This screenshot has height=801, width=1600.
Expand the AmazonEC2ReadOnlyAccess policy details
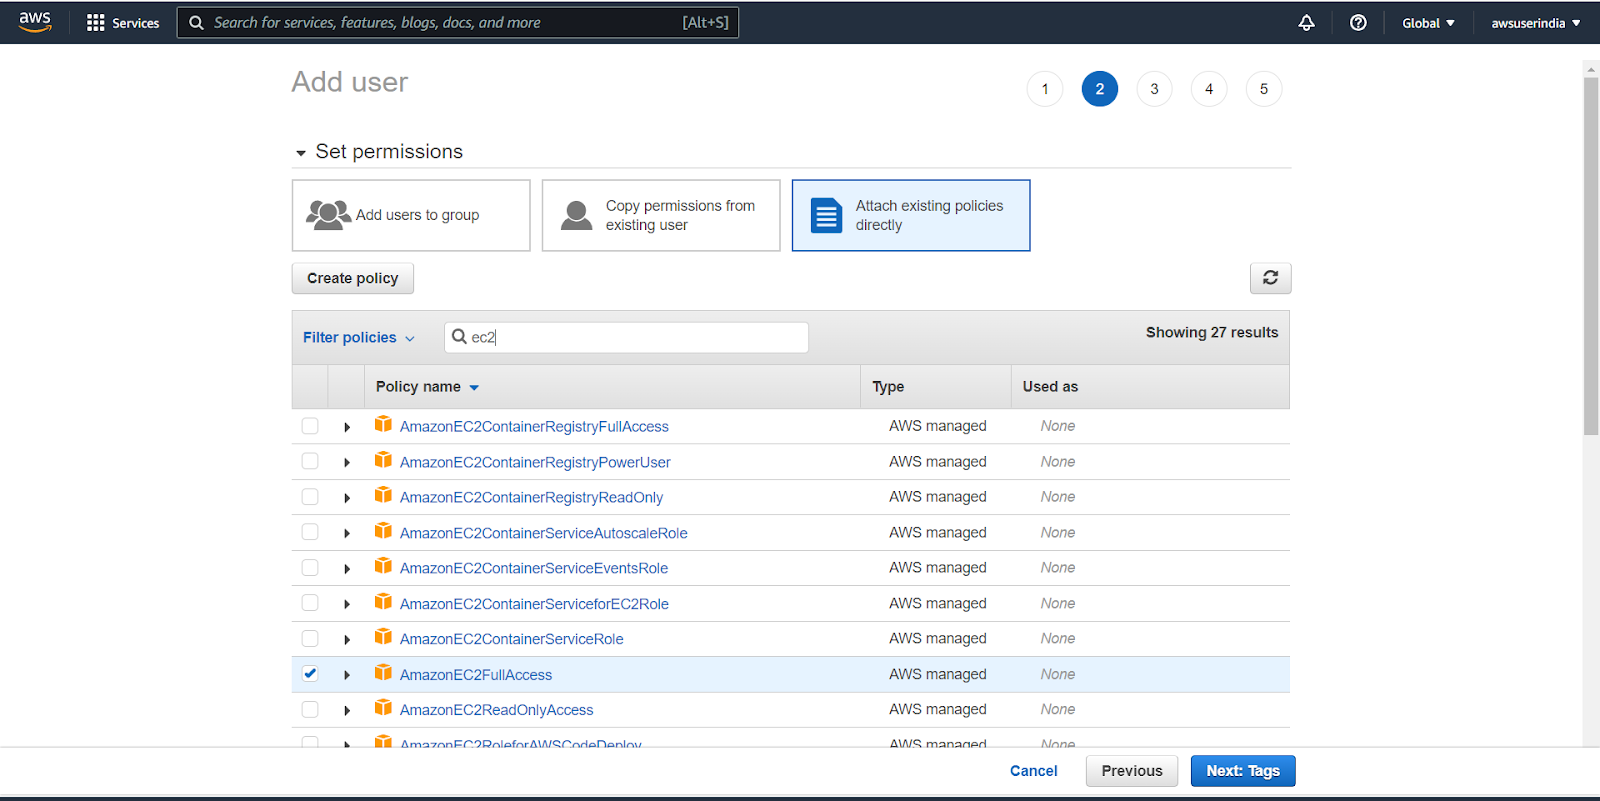pyautogui.click(x=347, y=711)
